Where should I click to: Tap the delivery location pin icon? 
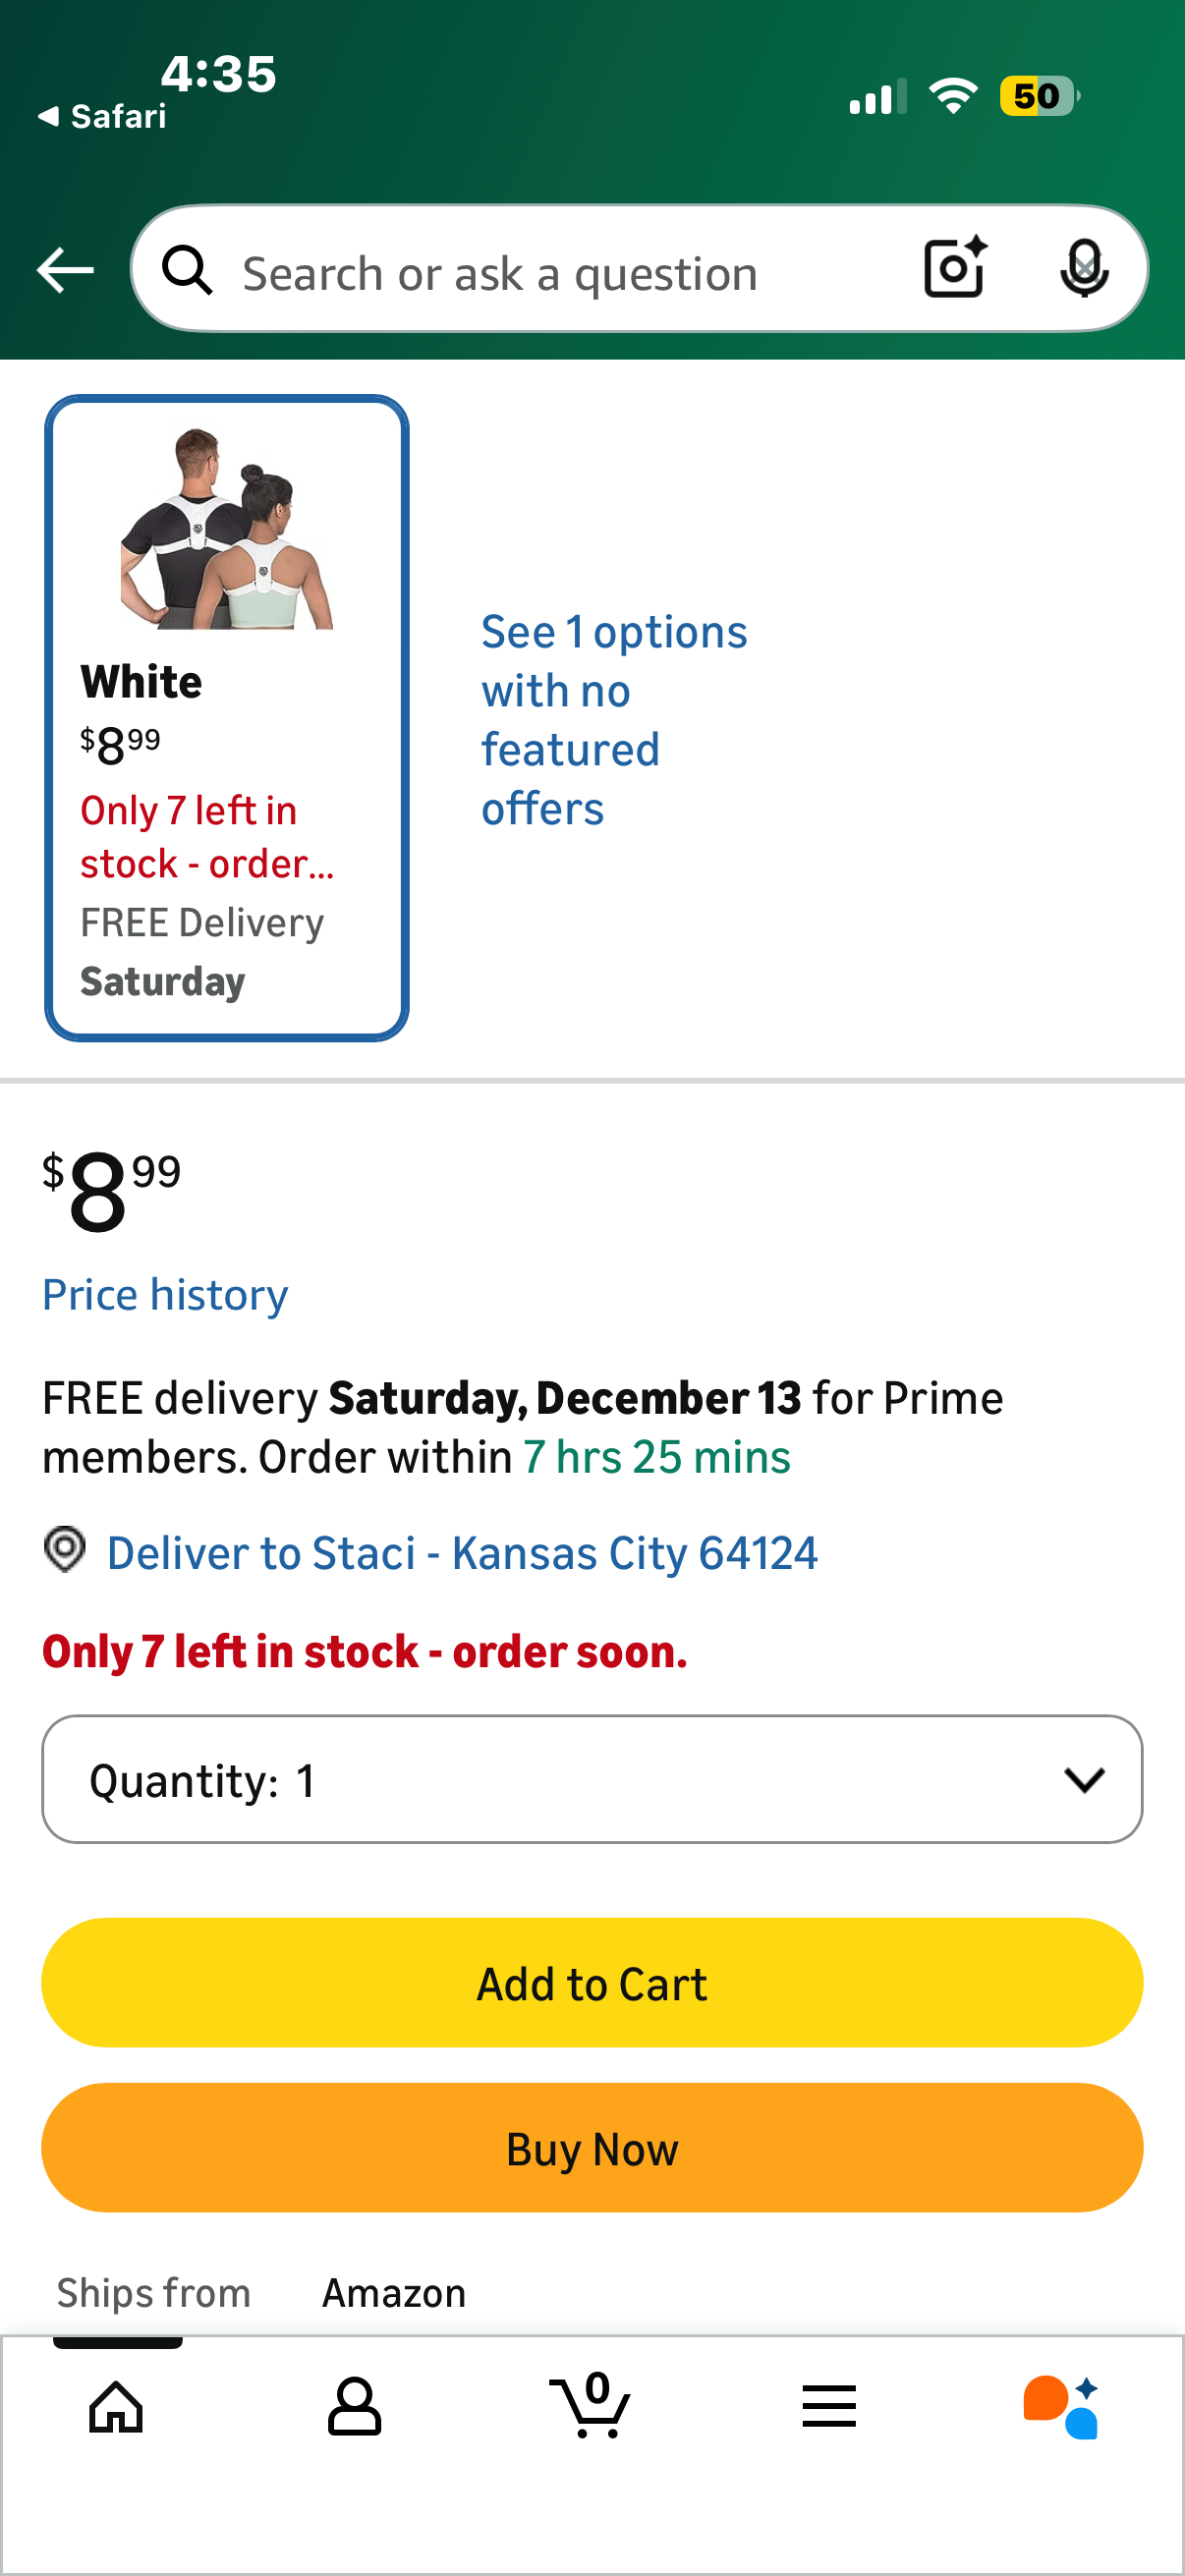tap(65, 1550)
